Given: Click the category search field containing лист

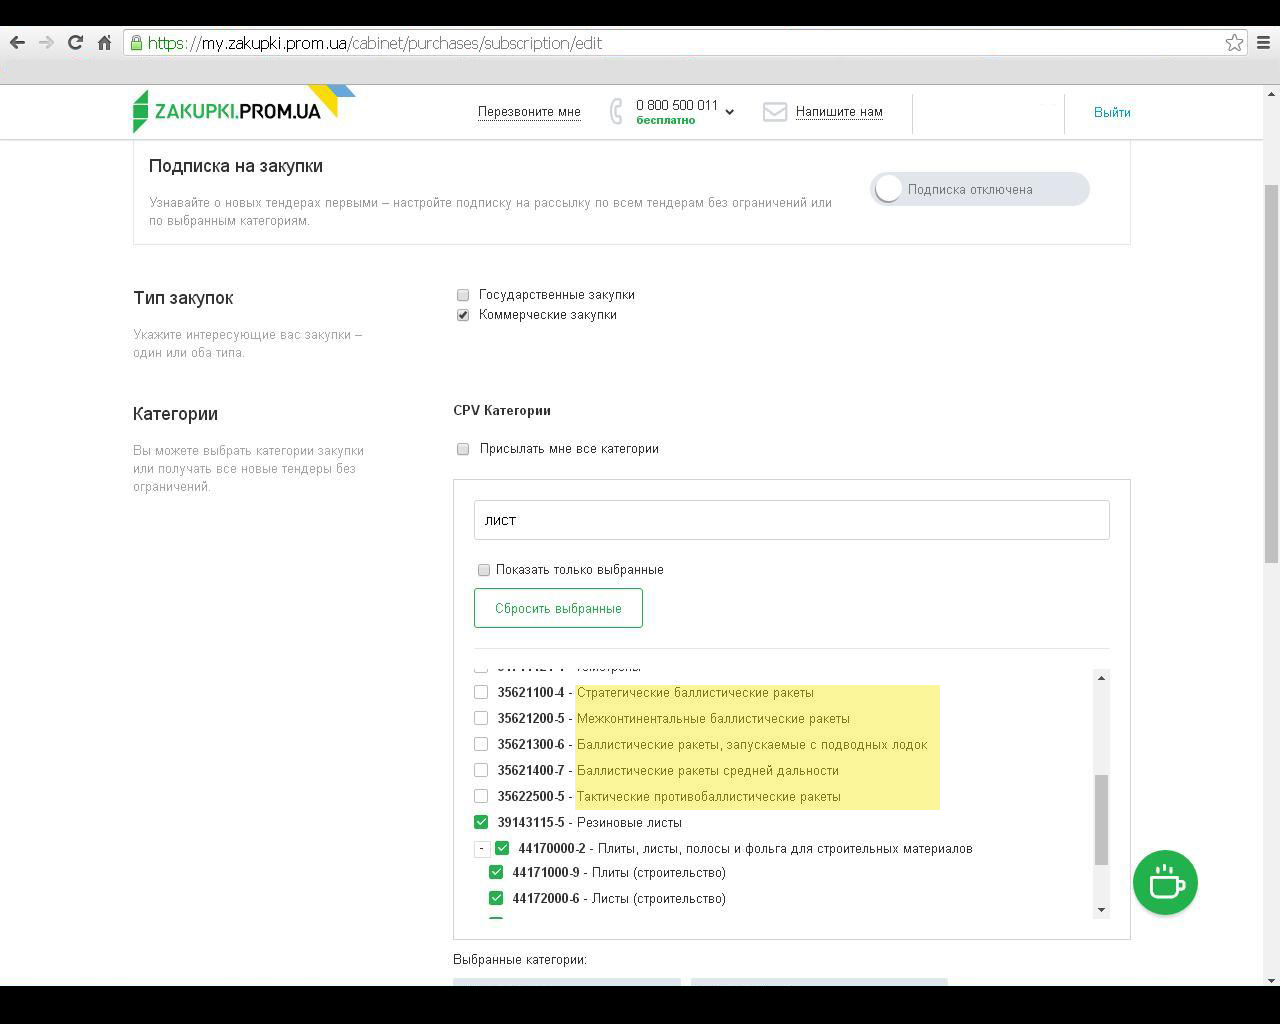Looking at the screenshot, I should point(791,520).
